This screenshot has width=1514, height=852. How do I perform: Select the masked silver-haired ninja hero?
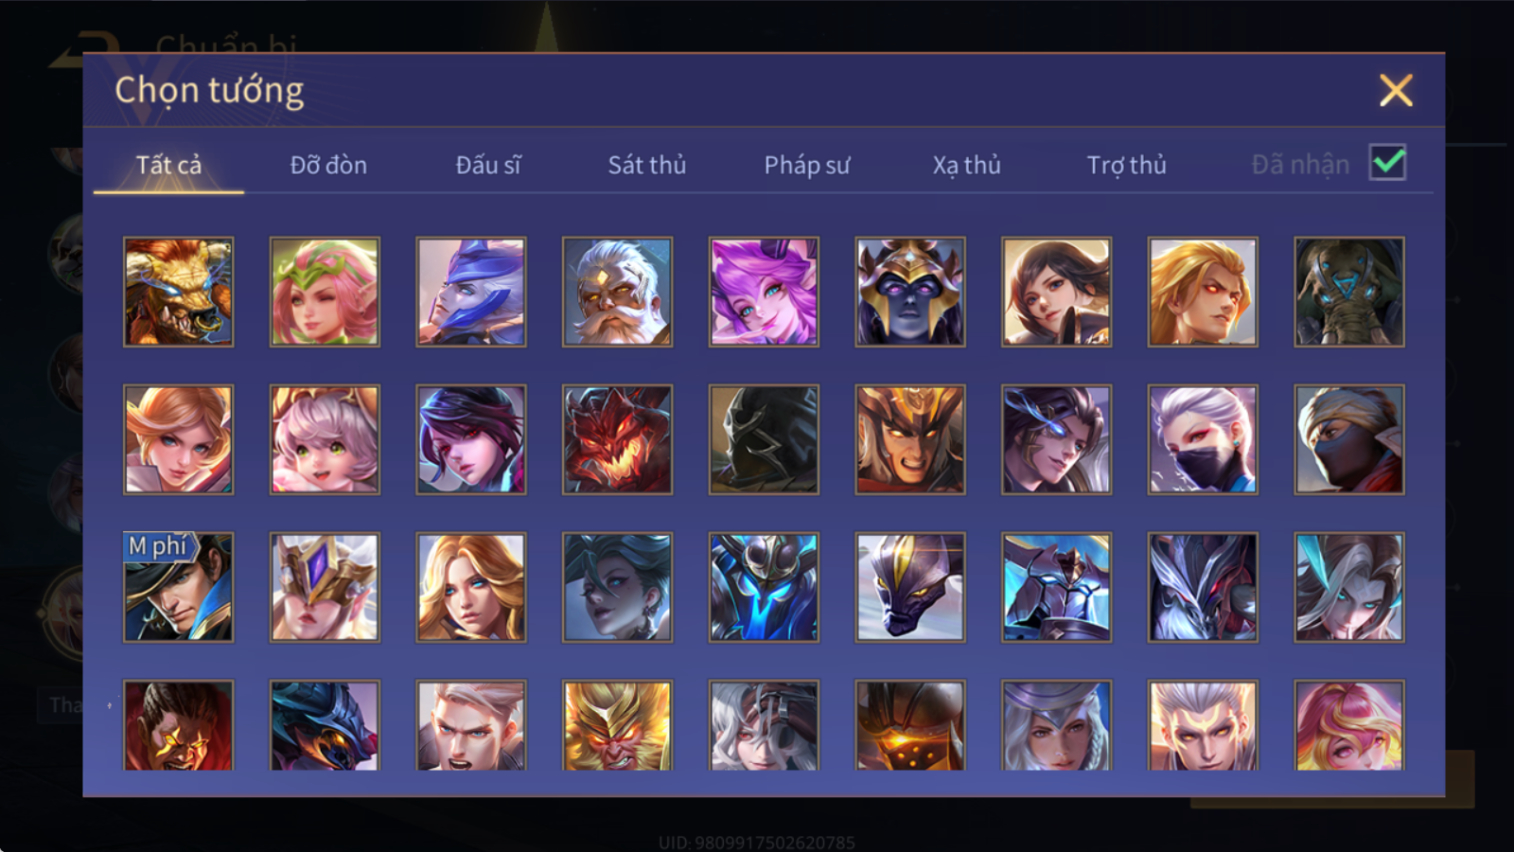tap(1203, 440)
